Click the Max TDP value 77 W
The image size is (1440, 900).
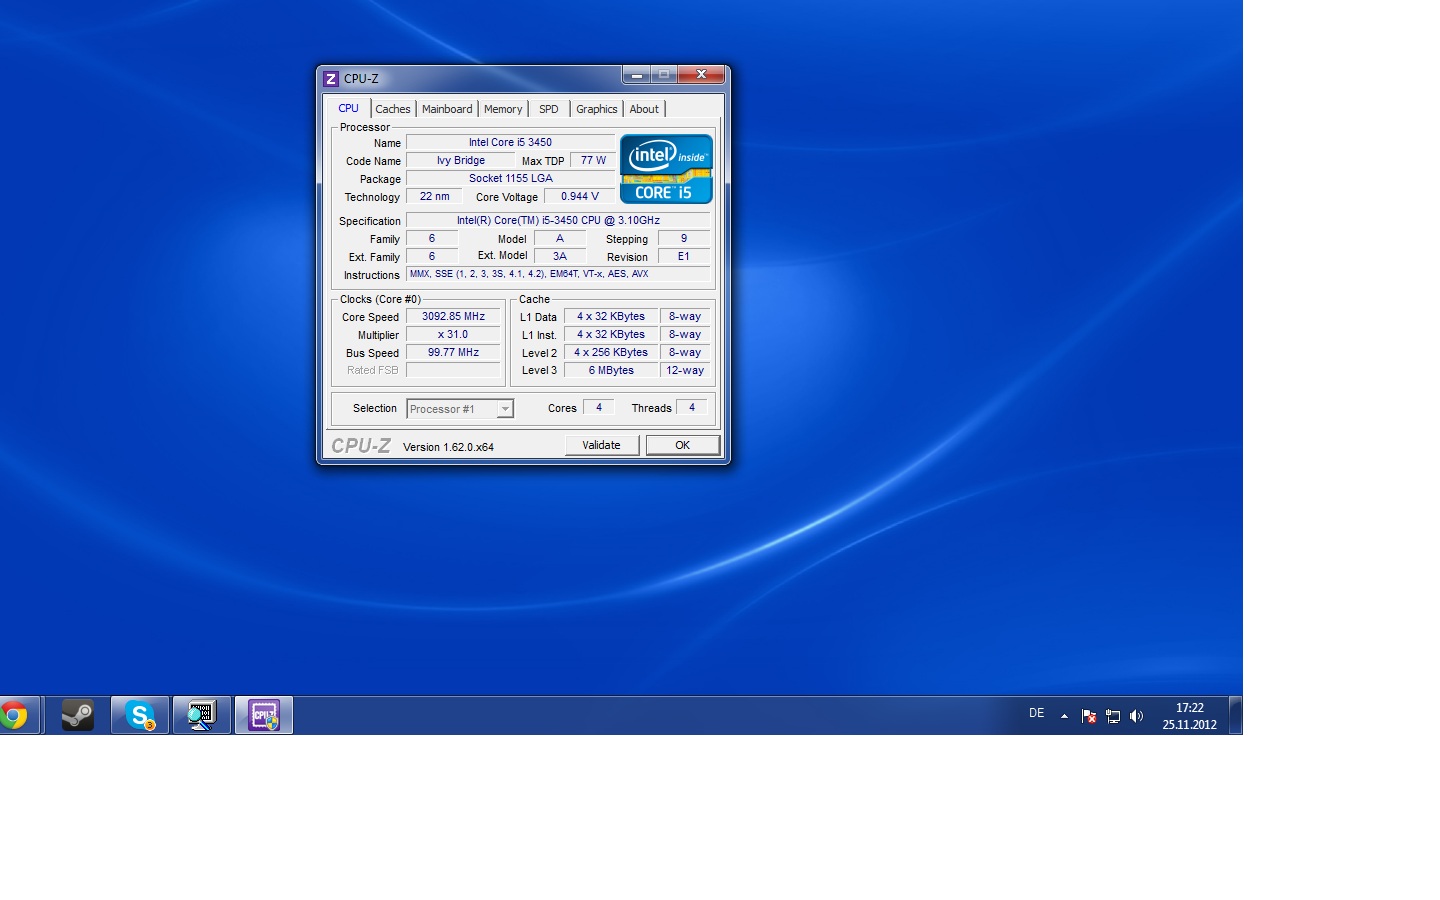tap(593, 161)
